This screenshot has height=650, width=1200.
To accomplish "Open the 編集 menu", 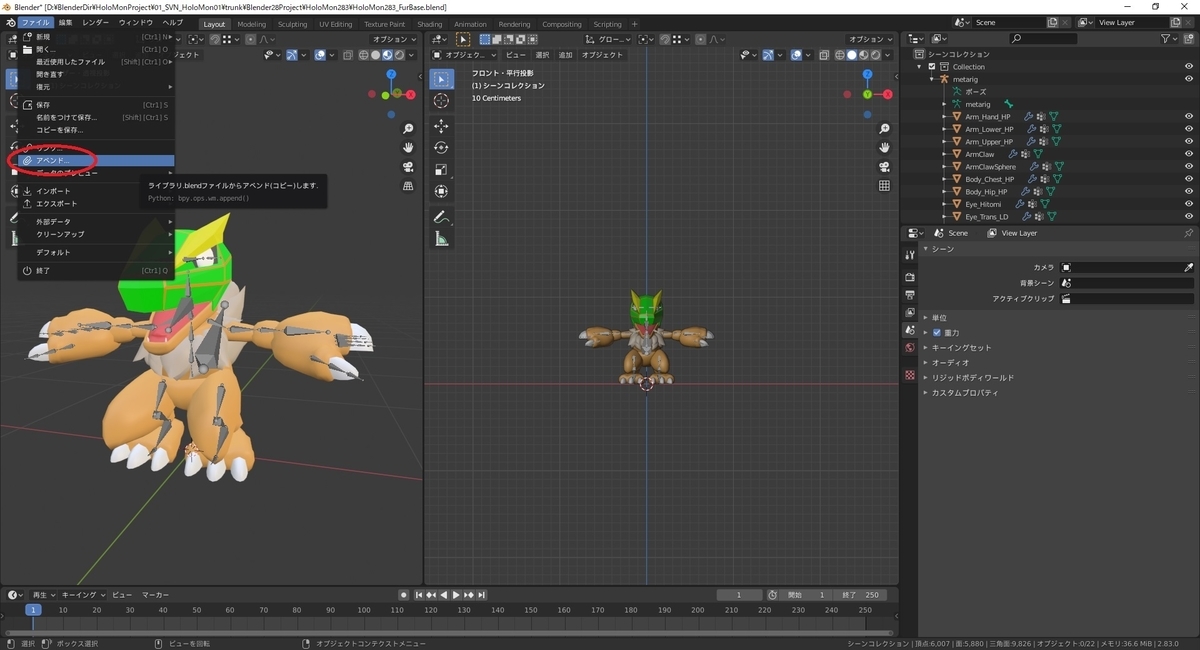I will 65,22.
